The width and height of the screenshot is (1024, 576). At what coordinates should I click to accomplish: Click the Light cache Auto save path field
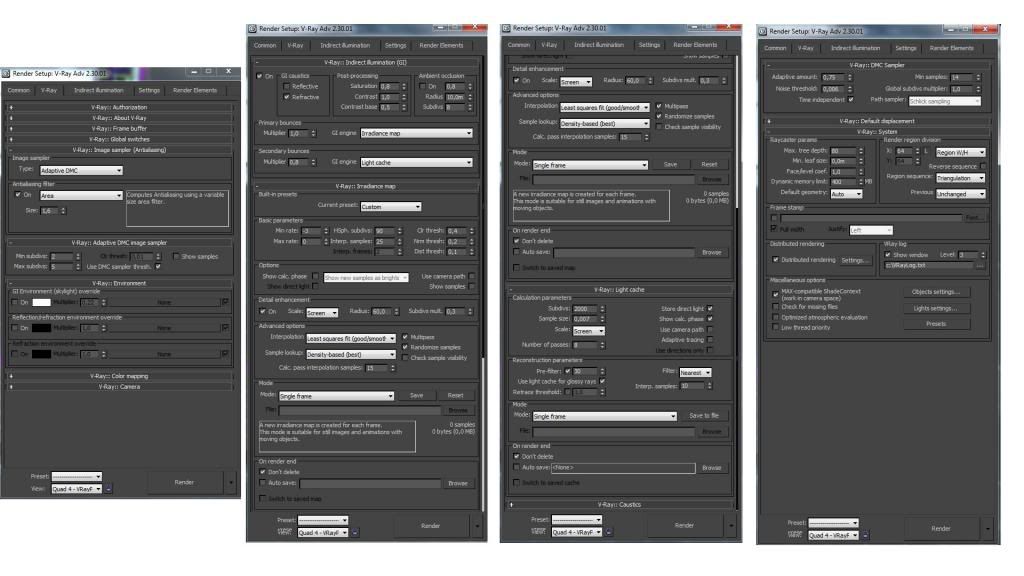pyautogui.click(x=623, y=468)
